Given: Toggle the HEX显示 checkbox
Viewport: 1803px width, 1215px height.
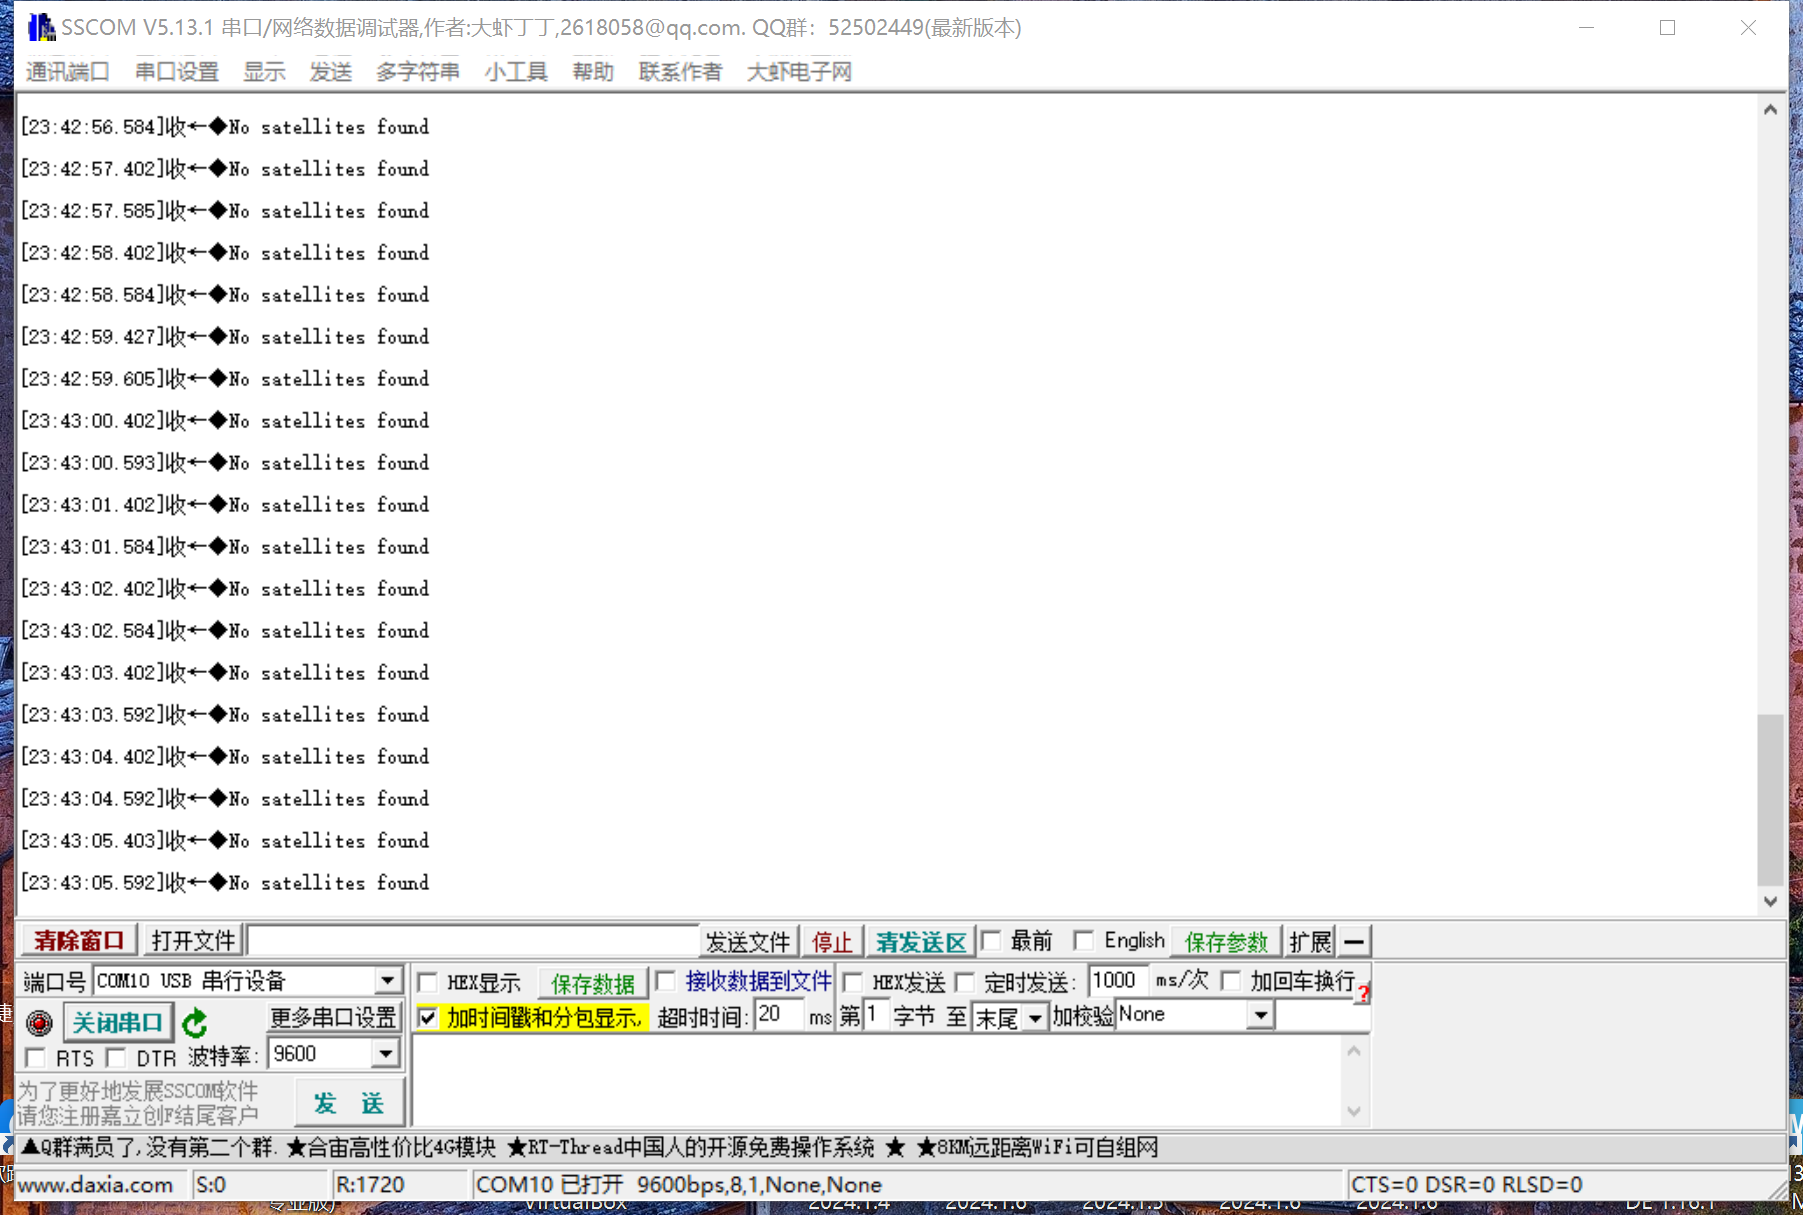Looking at the screenshot, I should point(427,982).
